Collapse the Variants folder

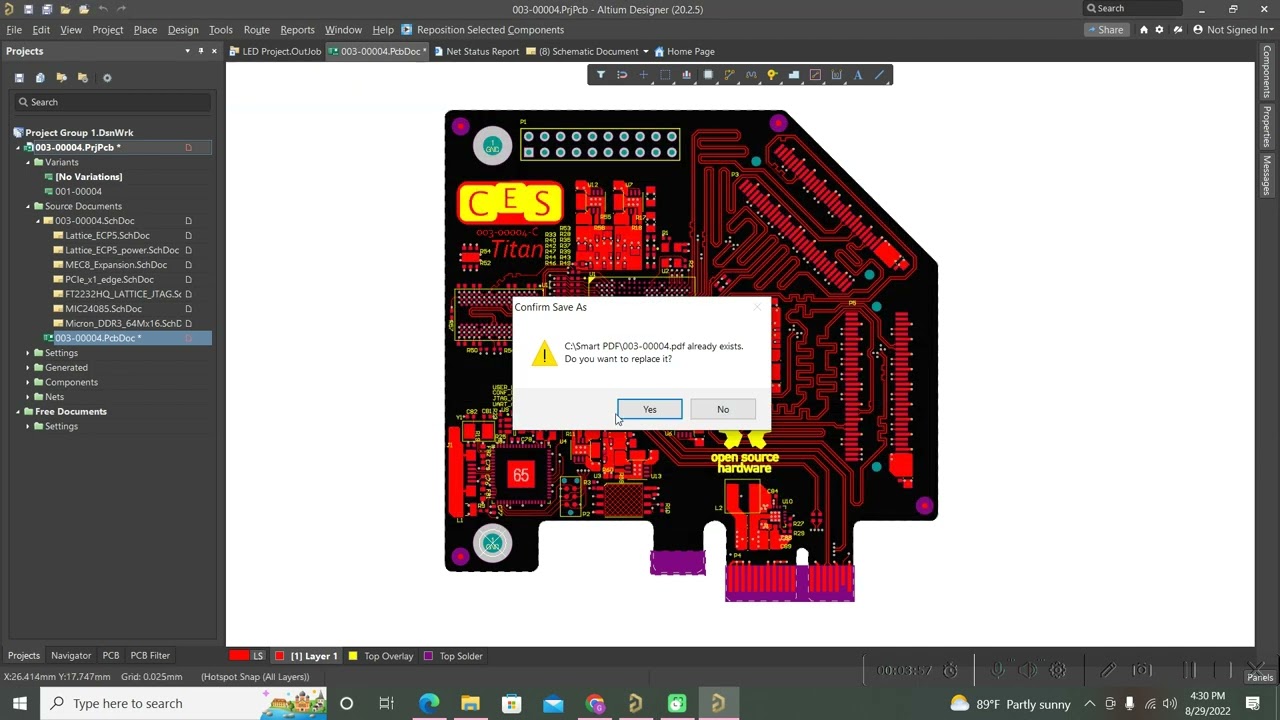28,162
